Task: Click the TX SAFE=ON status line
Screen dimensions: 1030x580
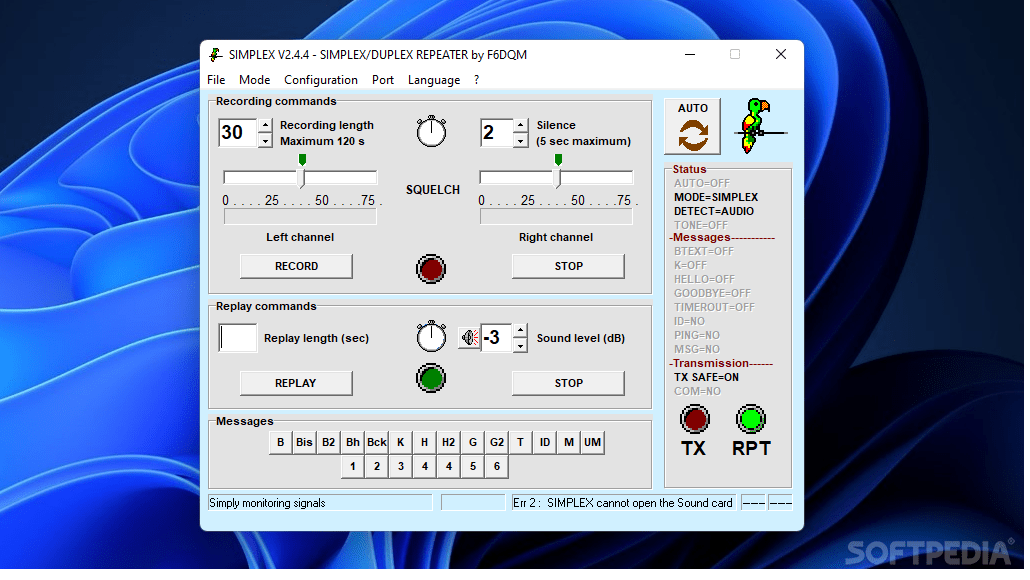Action: [x=706, y=378]
